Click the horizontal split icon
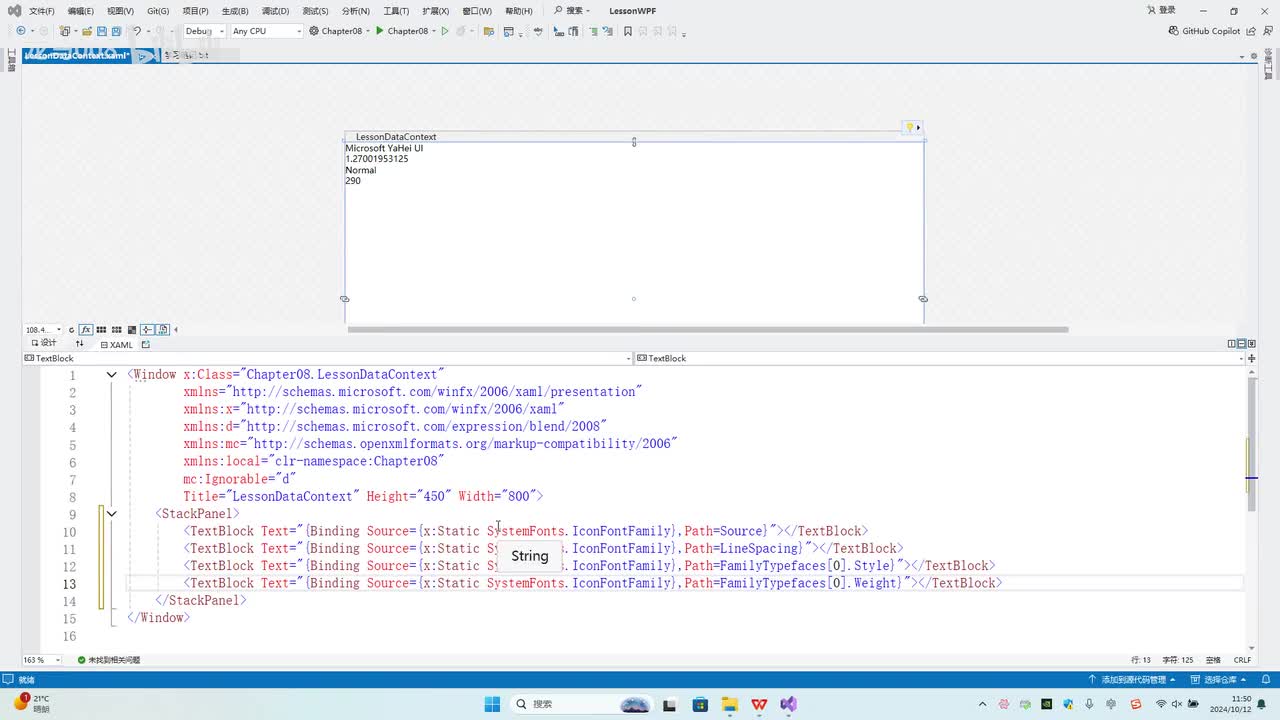This screenshot has height=720, width=1280. 1241,344
